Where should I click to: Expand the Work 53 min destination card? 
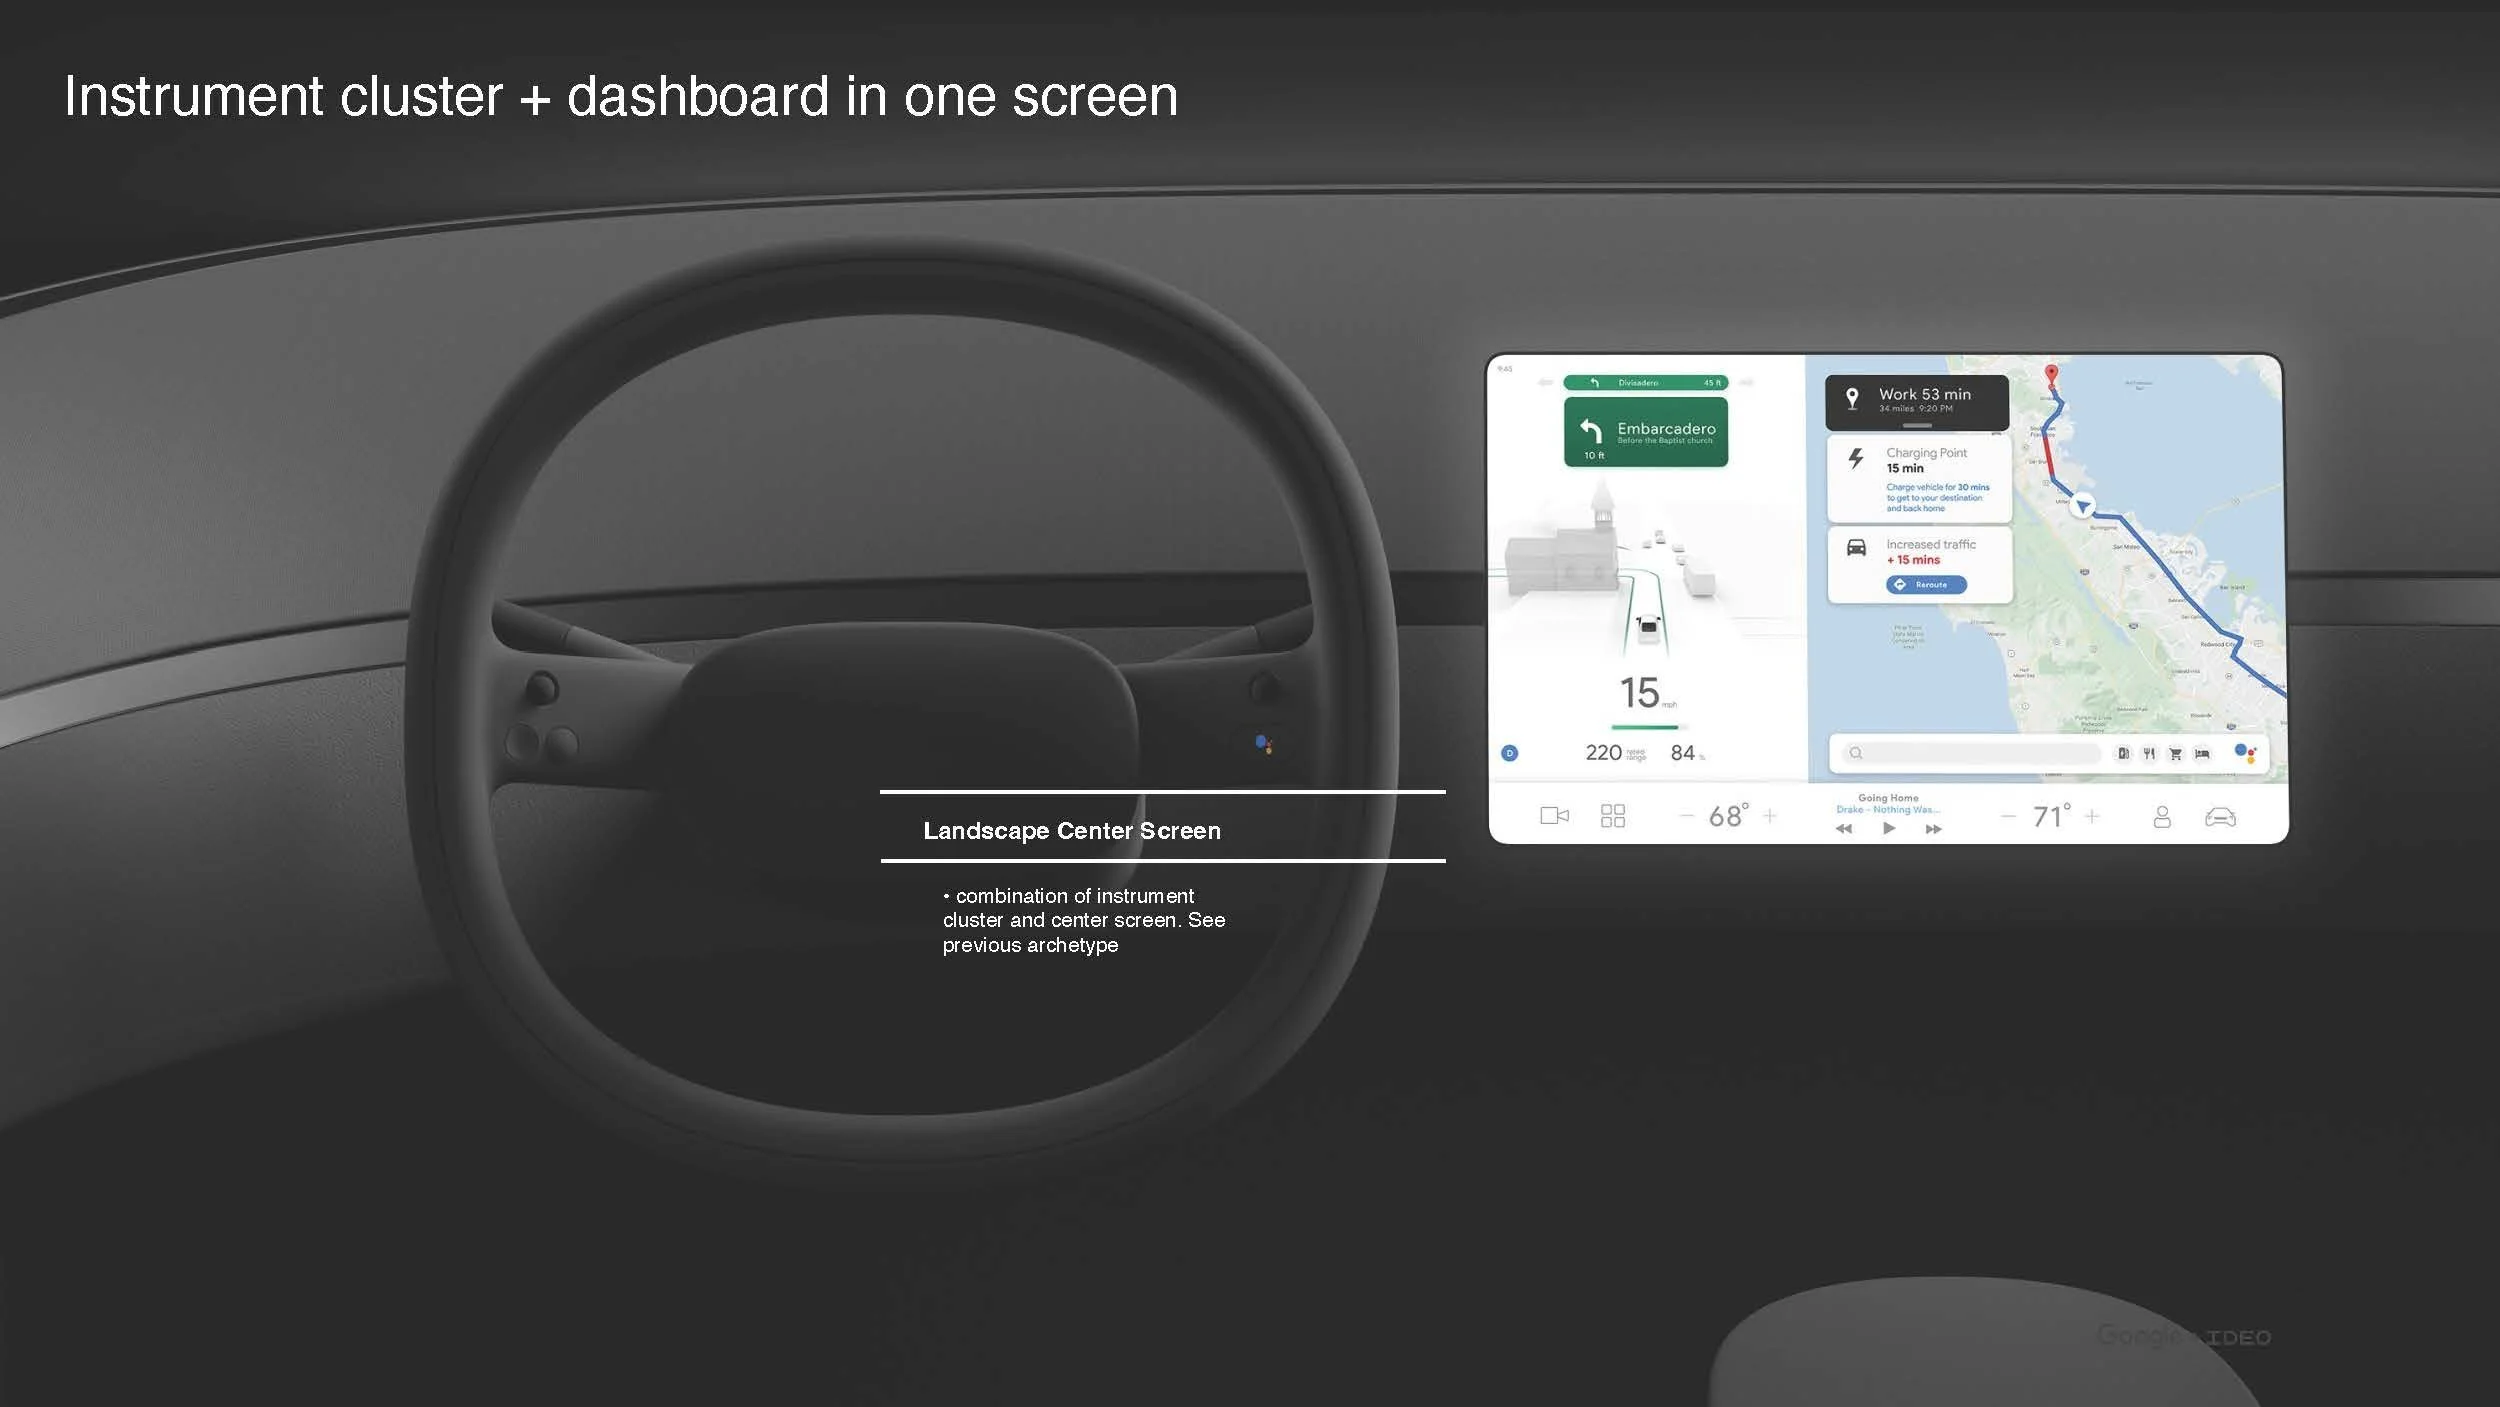(1916, 401)
